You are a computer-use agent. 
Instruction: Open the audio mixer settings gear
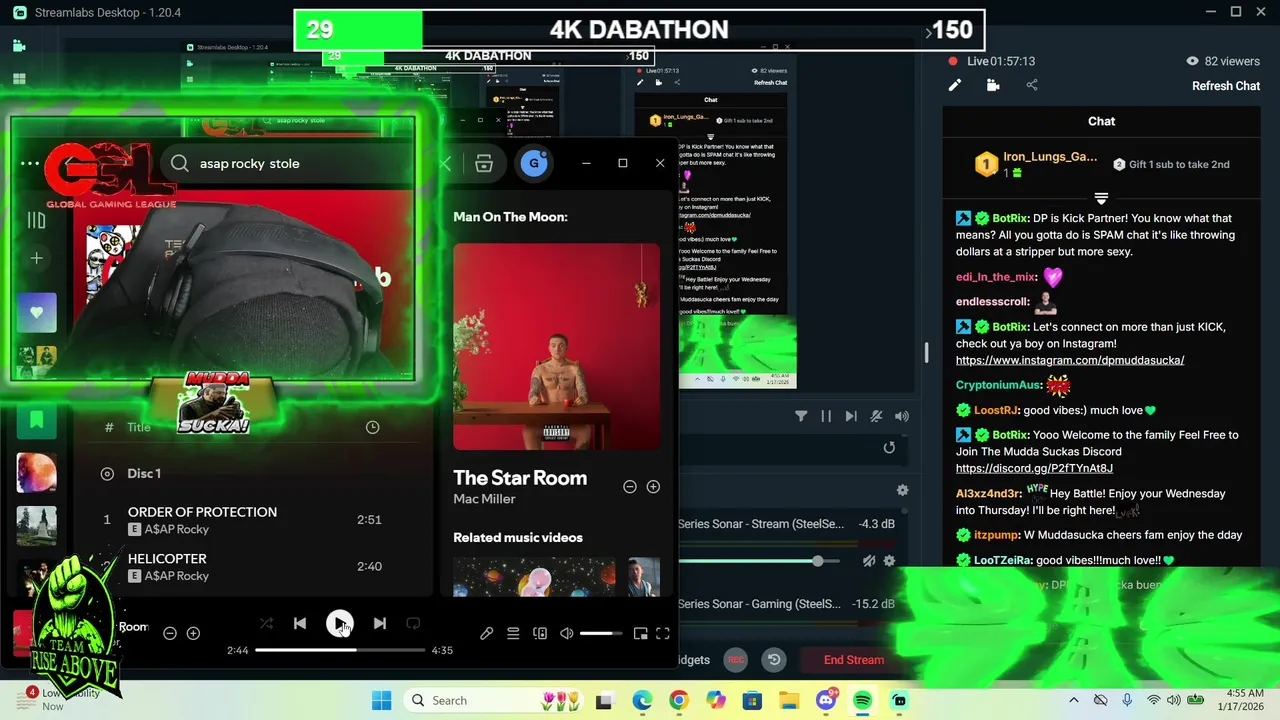902,490
